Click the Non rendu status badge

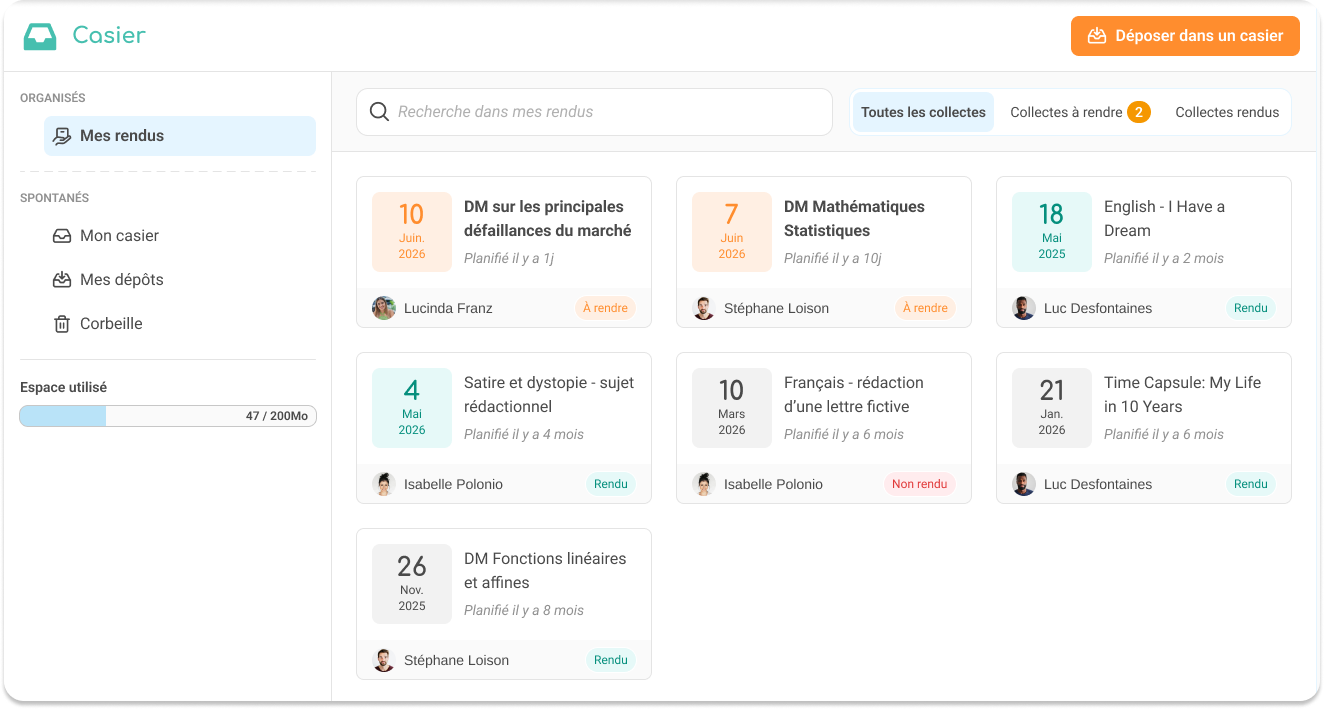919,484
